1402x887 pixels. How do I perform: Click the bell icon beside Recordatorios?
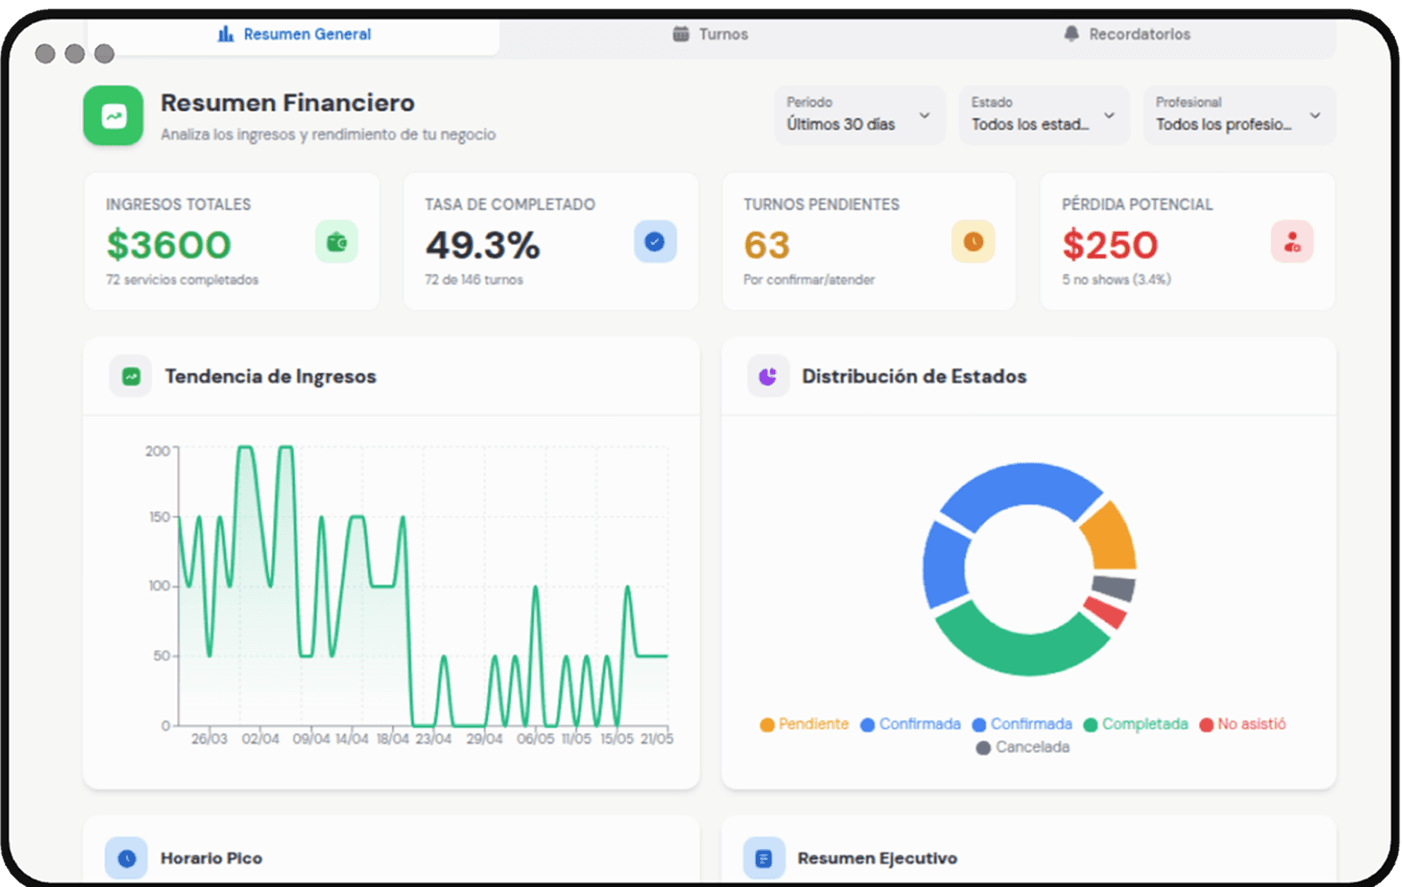(x=1071, y=34)
